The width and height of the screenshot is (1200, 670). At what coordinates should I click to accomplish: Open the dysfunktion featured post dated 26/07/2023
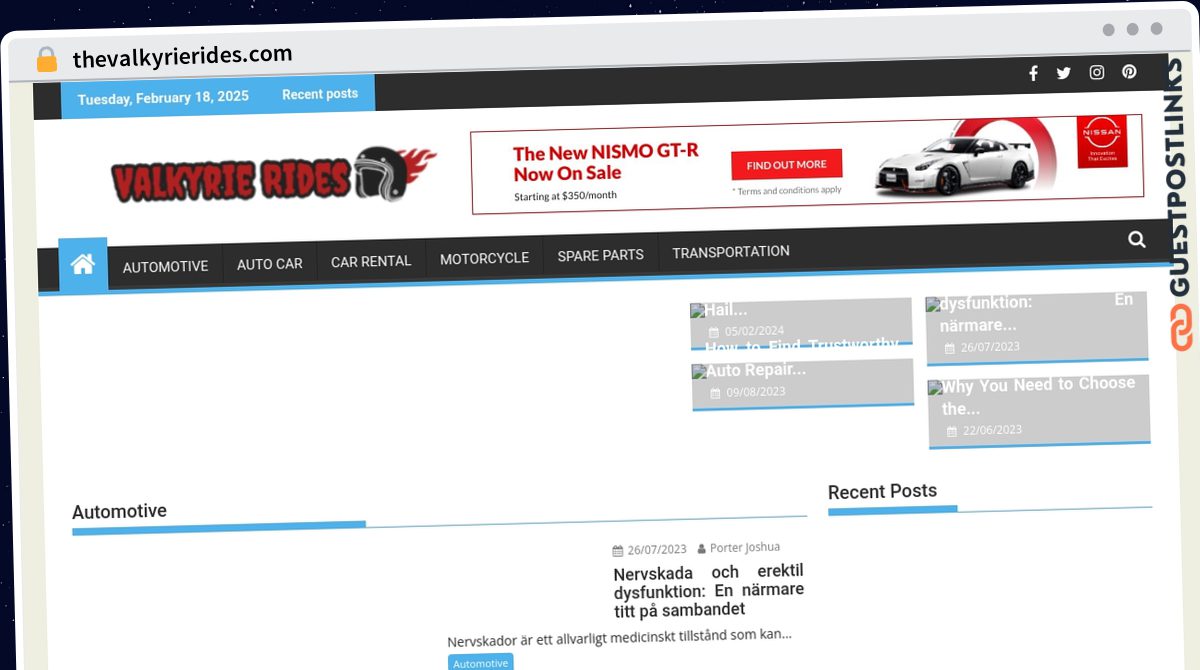[1037, 327]
